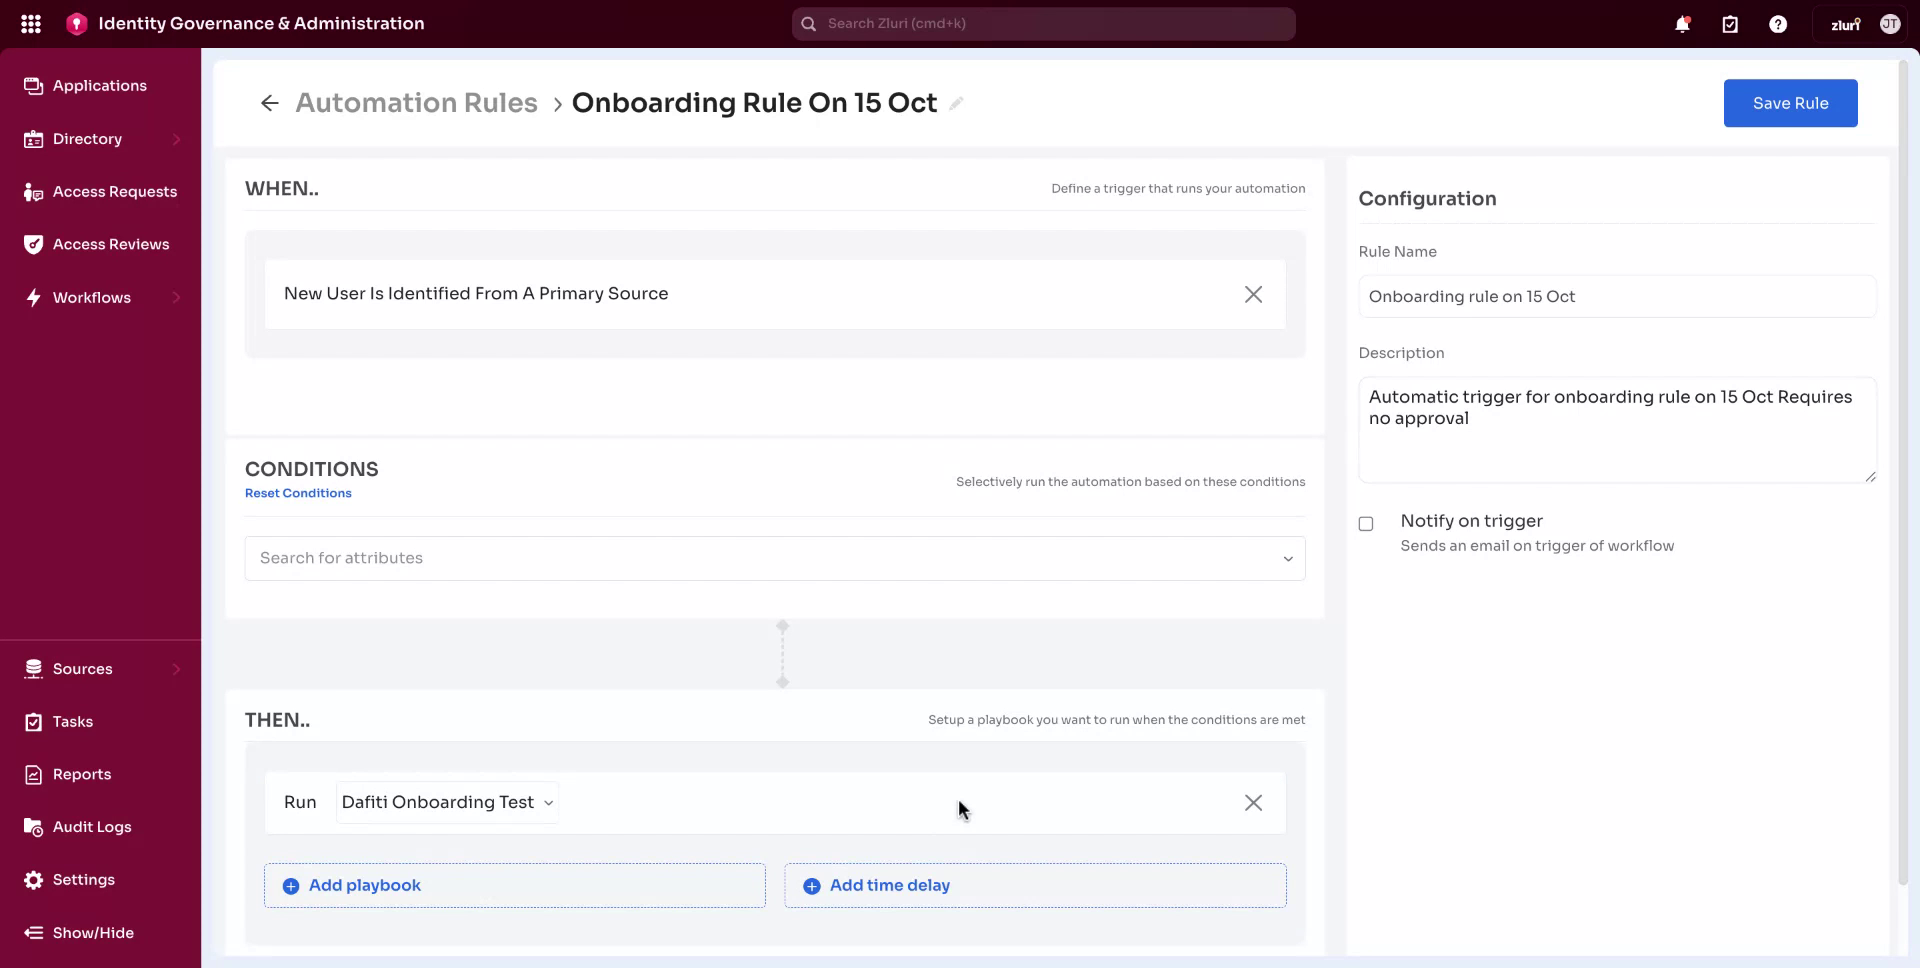Image resolution: width=1920 pixels, height=968 pixels.
Task: Click the checklist icon in top bar
Action: pyautogui.click(x=1731, y=23)
